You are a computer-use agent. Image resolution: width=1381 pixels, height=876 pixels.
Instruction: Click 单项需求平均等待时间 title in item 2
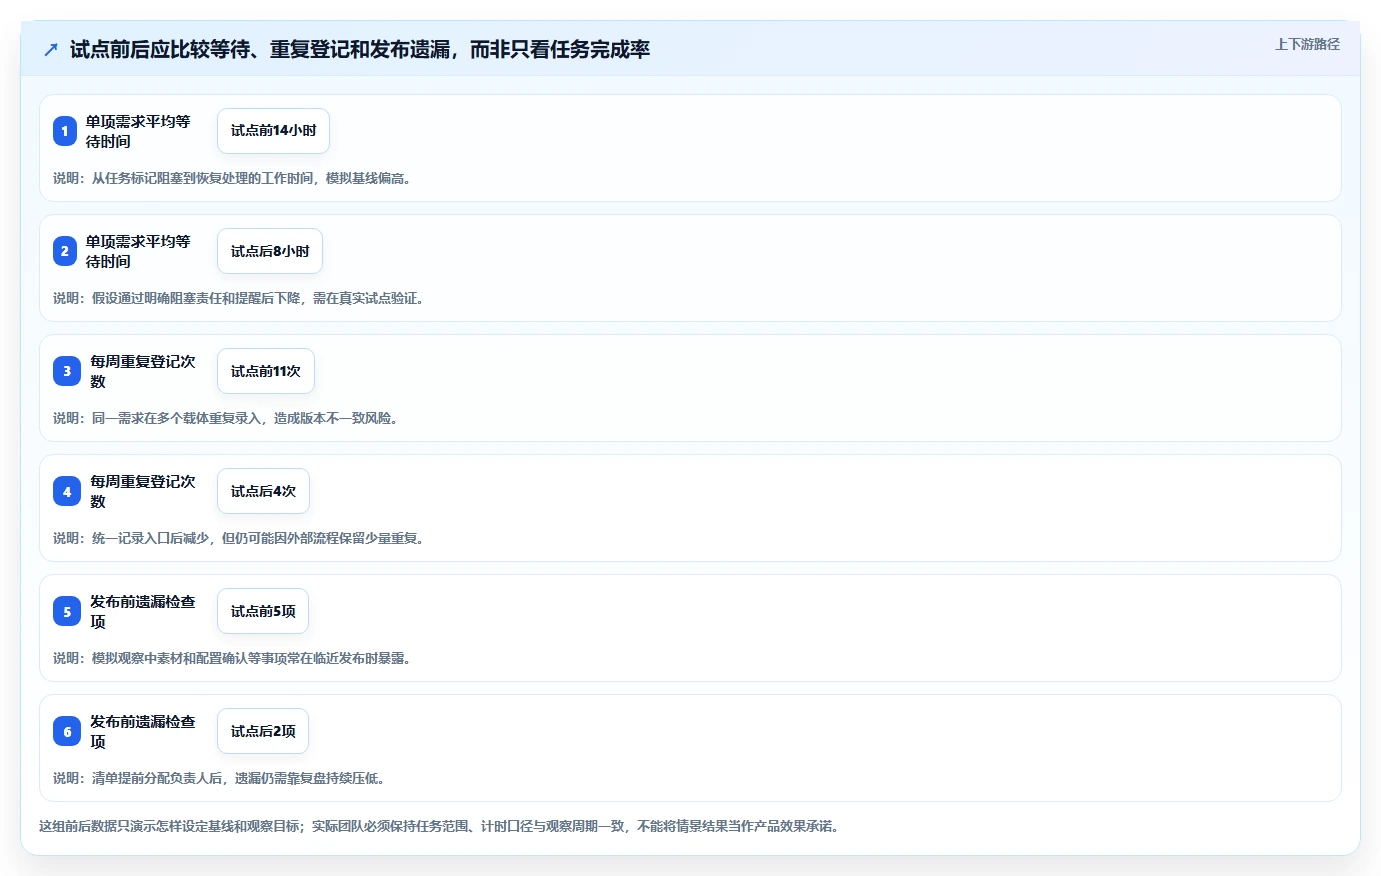coord(138,251)
